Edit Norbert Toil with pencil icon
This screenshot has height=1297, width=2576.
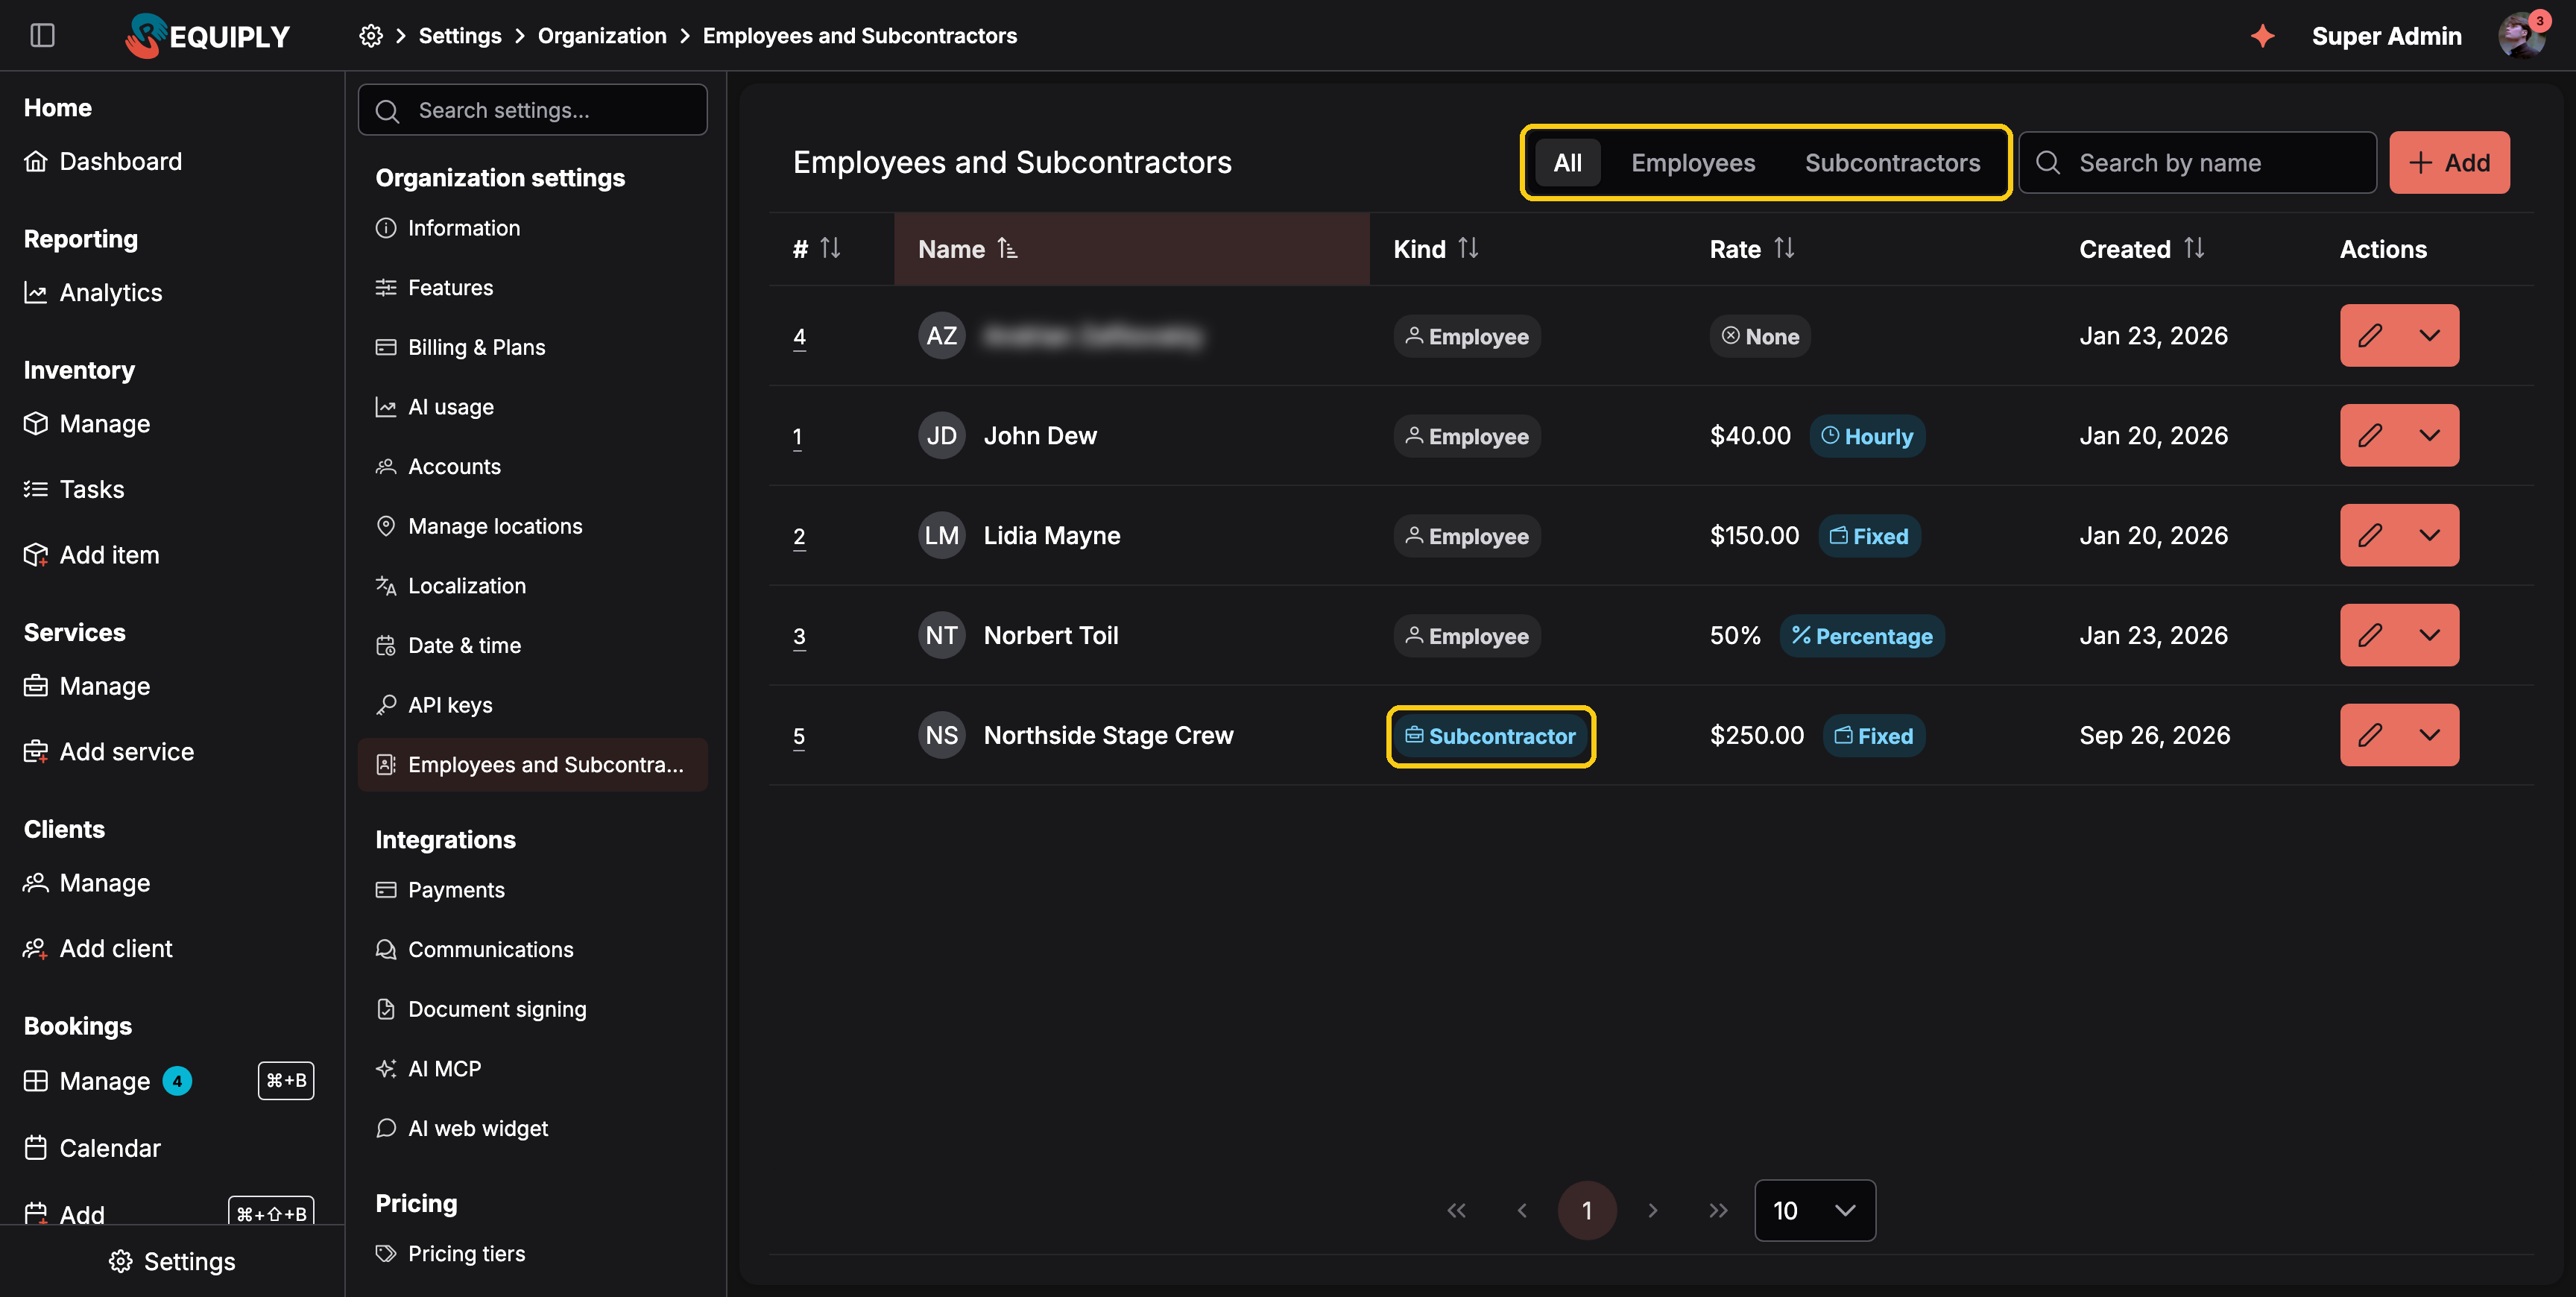pyautogui.click(x=2370, y=635)
